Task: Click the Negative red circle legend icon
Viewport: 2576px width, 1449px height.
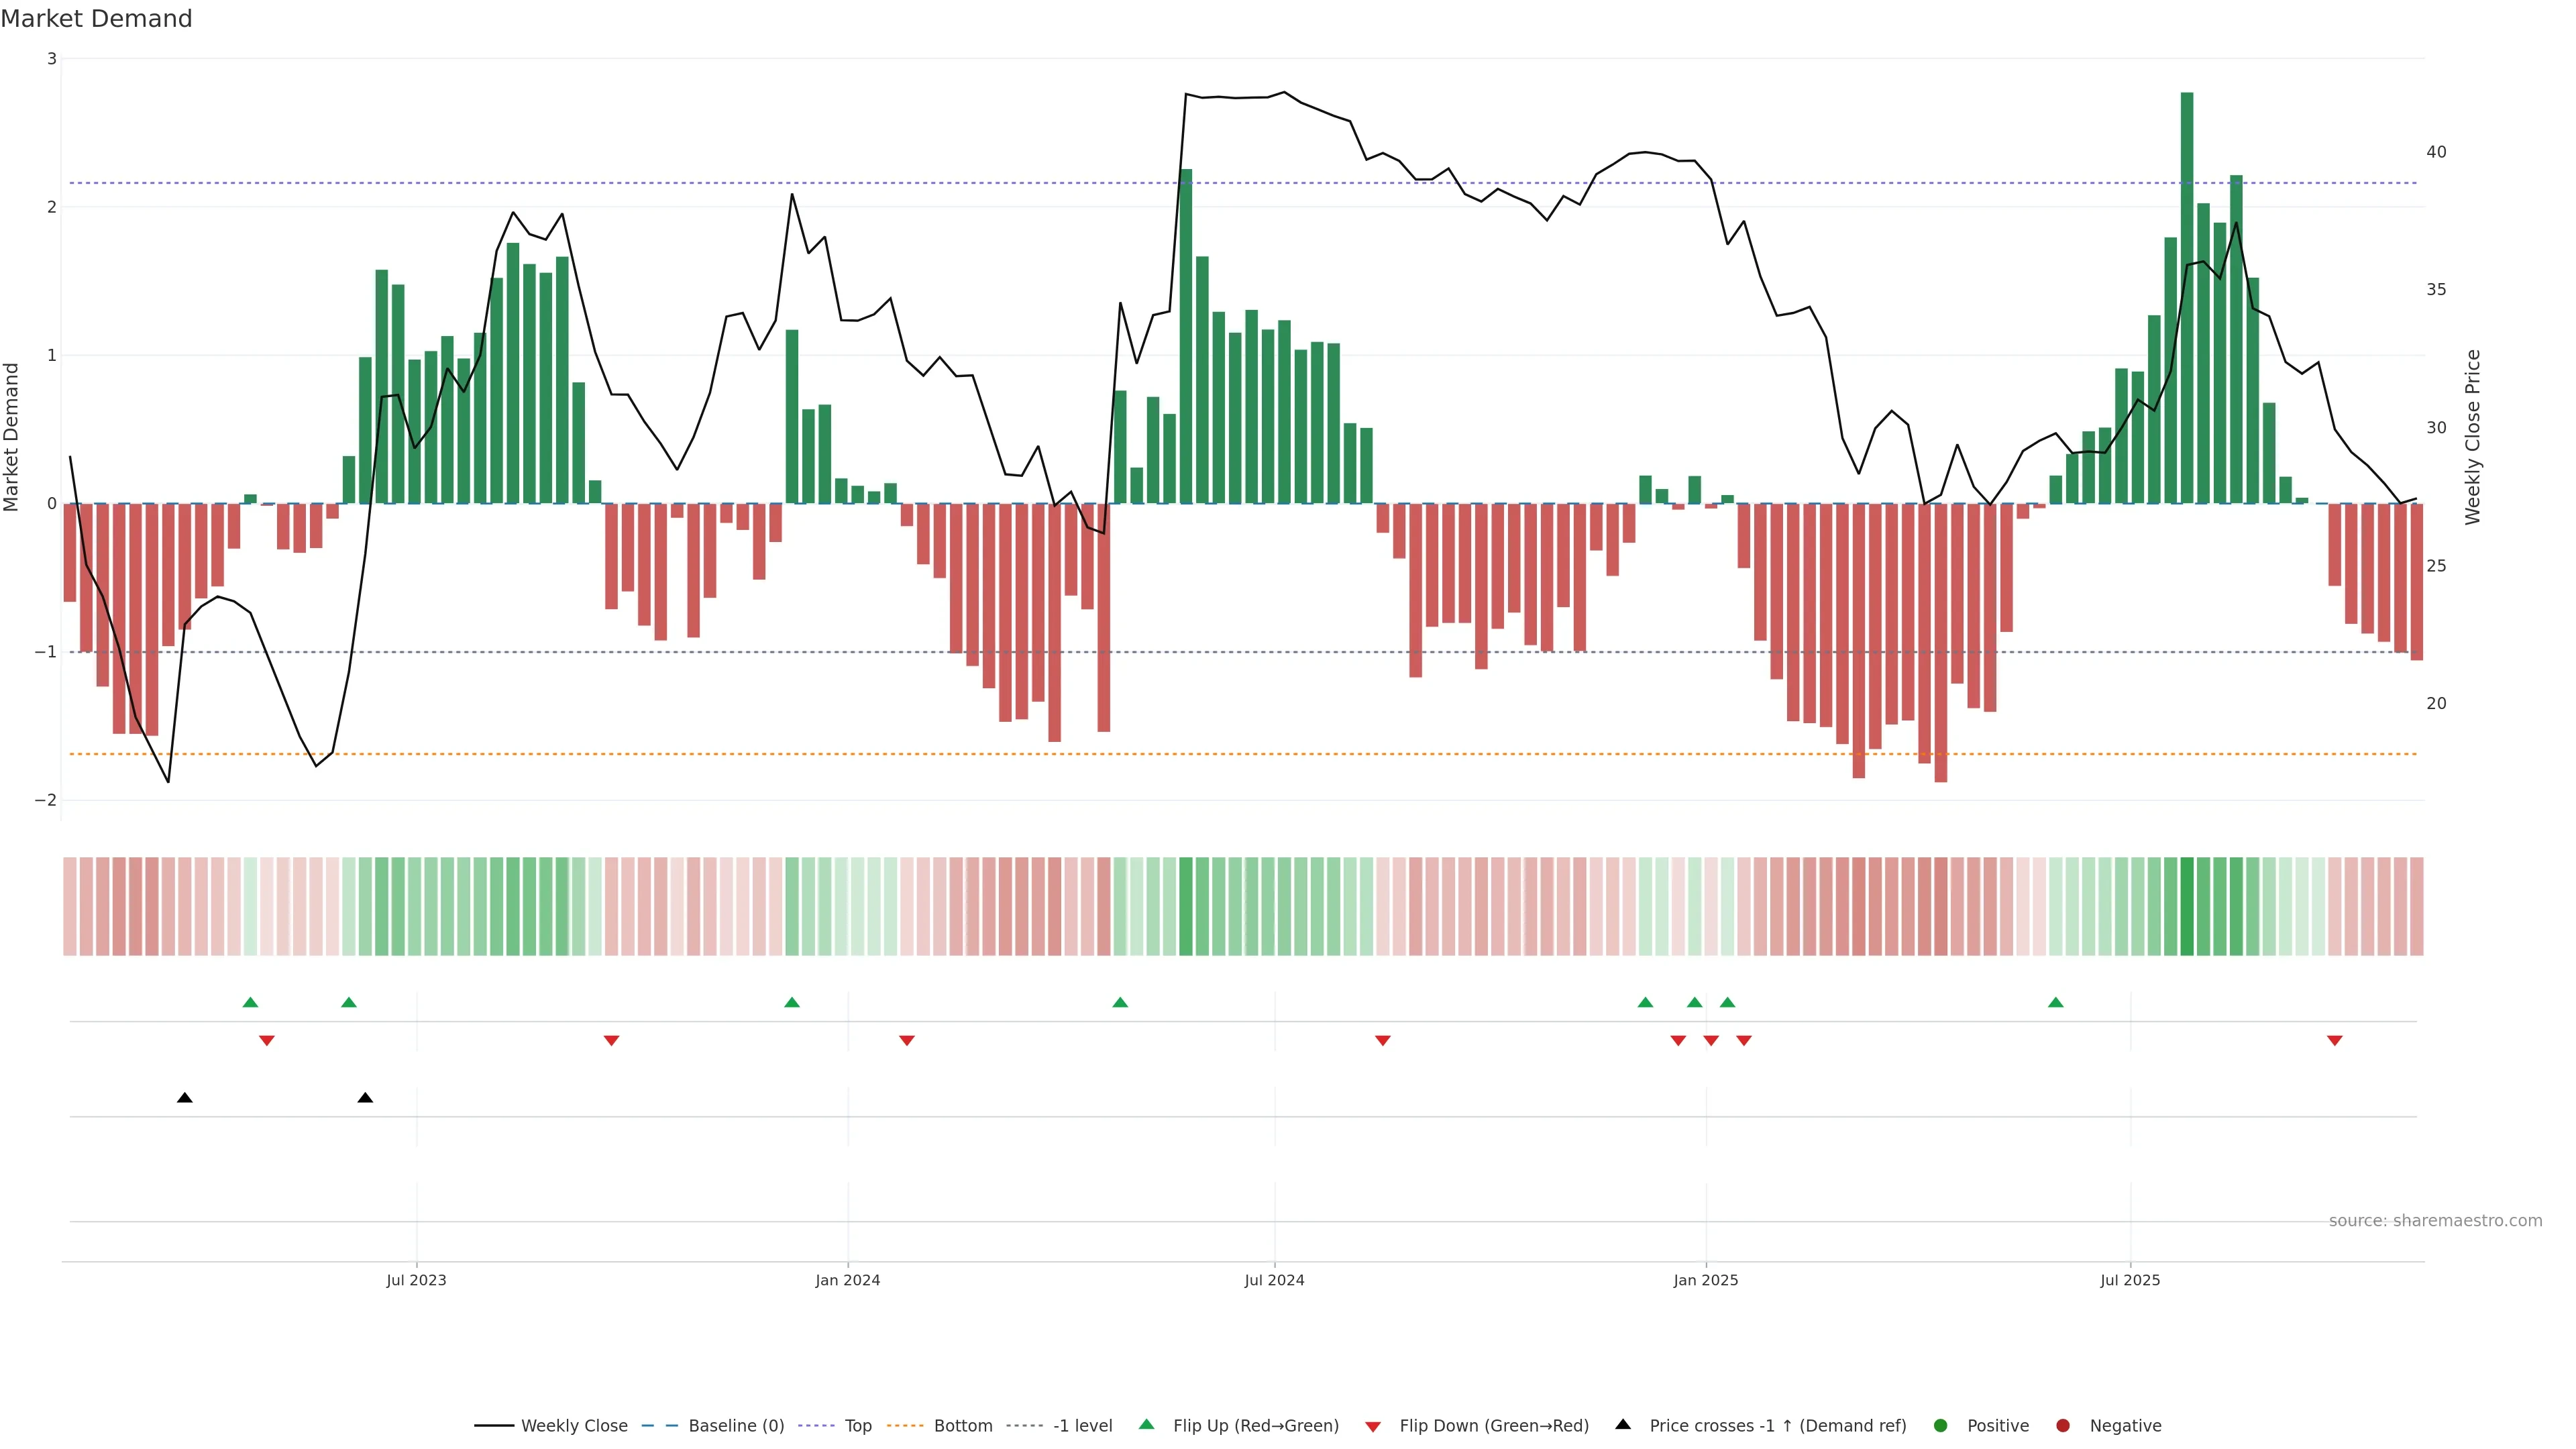Action: [x=2063, y=1425]
